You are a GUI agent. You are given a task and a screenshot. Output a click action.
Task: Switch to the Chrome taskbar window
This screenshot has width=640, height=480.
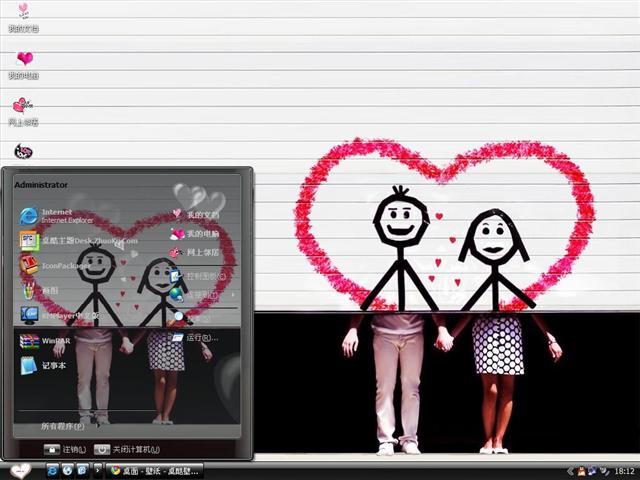pos(154,471)
